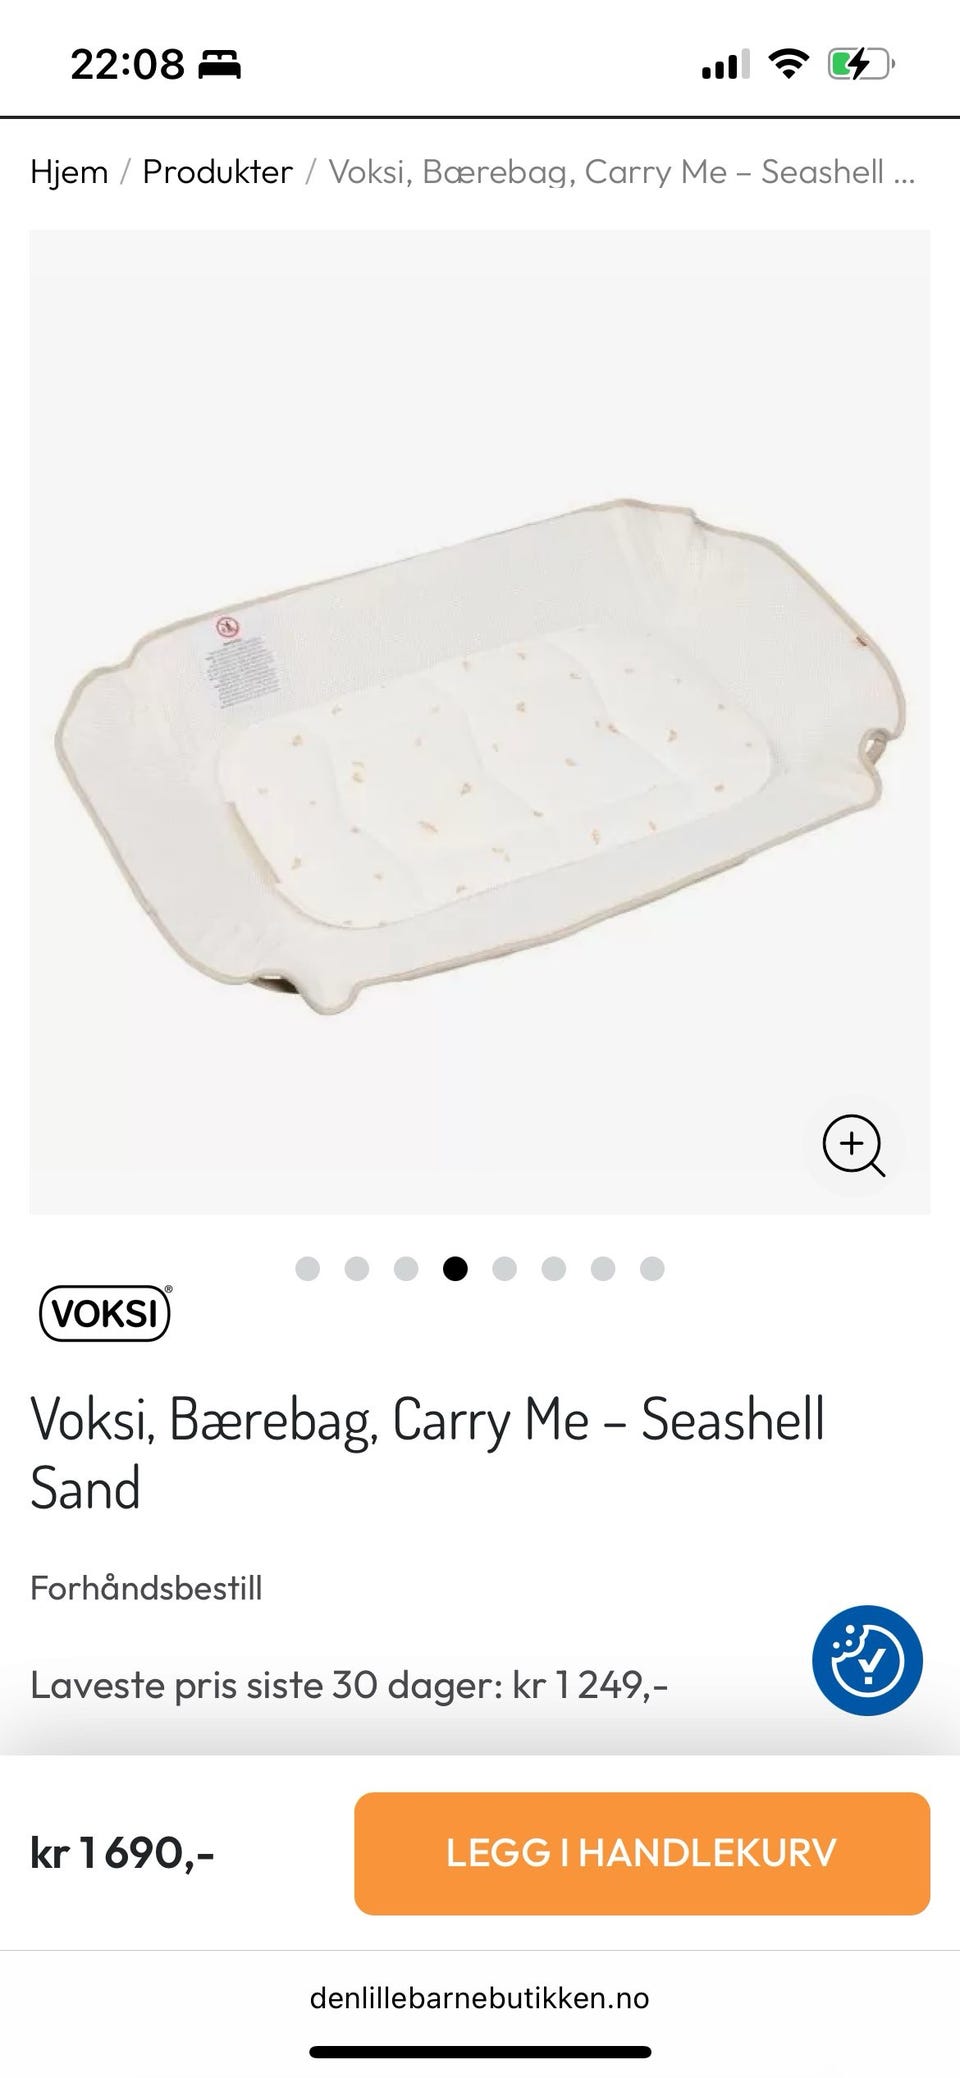
Task: Tap the battery charging indicator
Action: (x=860, y=66)
